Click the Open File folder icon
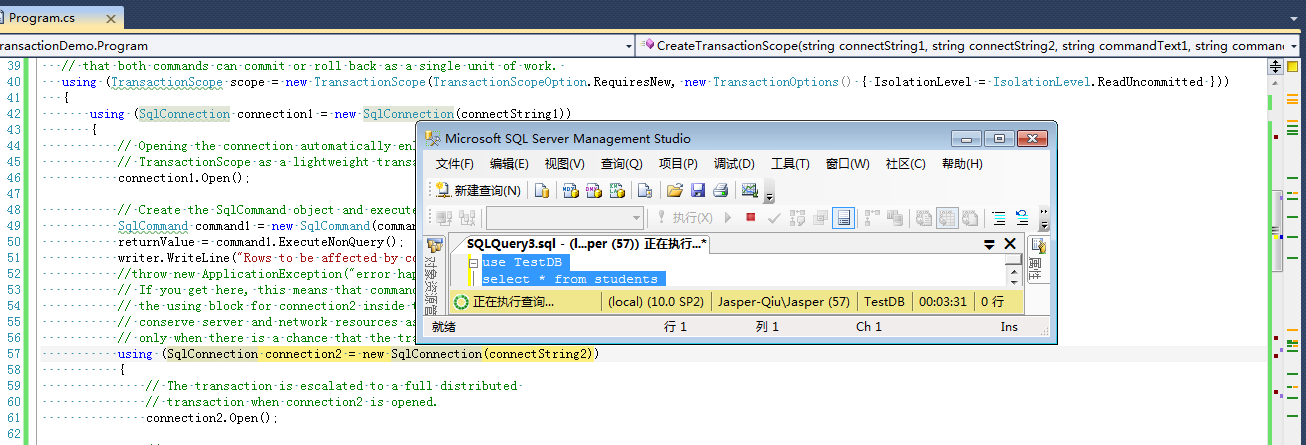This screenshot has height=445, width=1306. coord(675,190)
